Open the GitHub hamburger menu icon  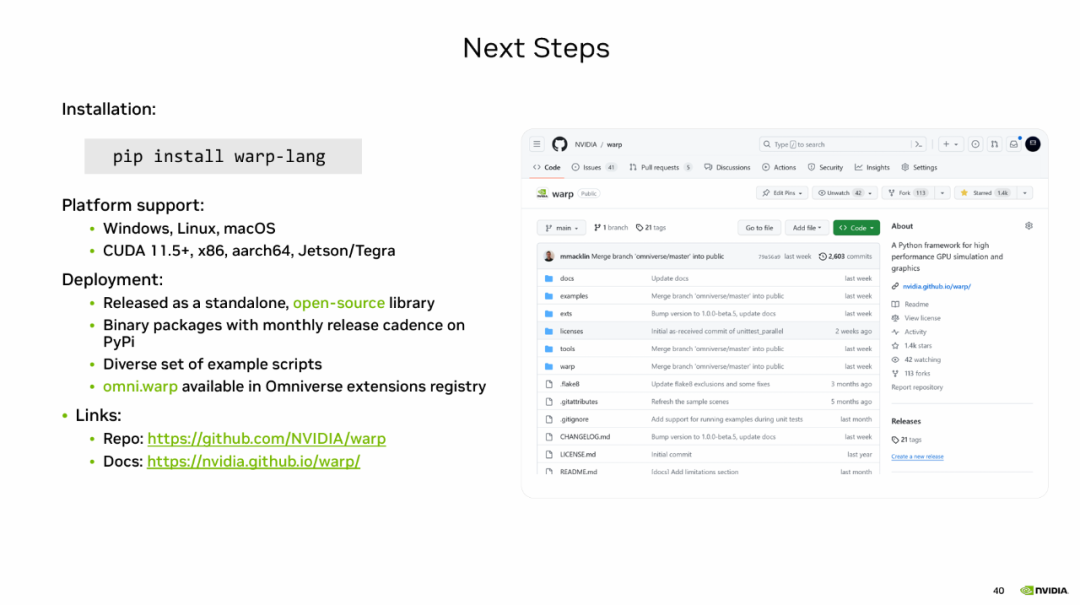point(537,144)
